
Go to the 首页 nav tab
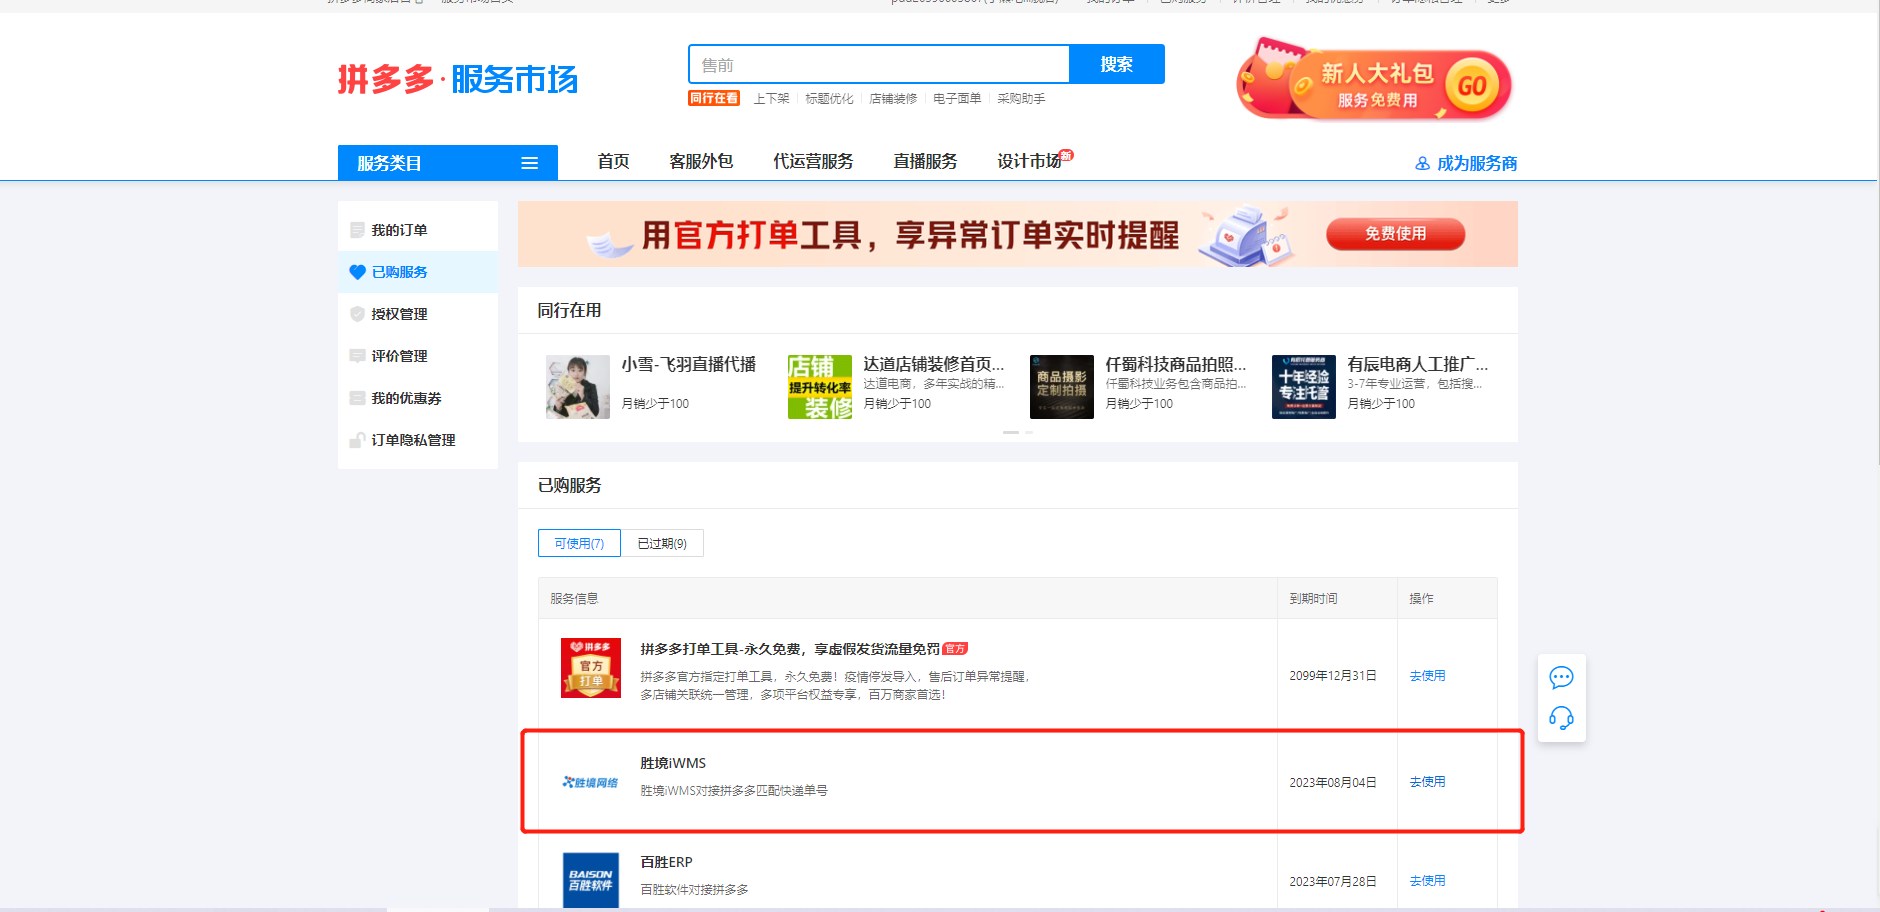pyautogui.click(x=613, y=161)
